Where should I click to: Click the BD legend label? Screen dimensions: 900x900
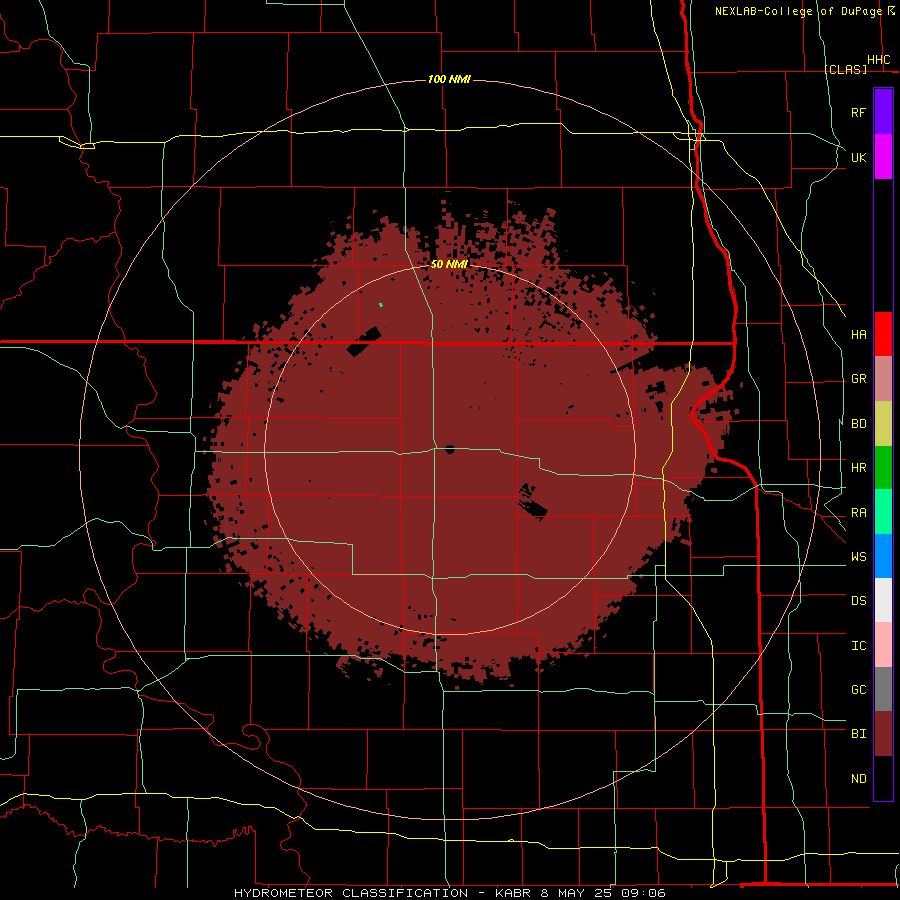pyautogui.click(x=858, y=424)
